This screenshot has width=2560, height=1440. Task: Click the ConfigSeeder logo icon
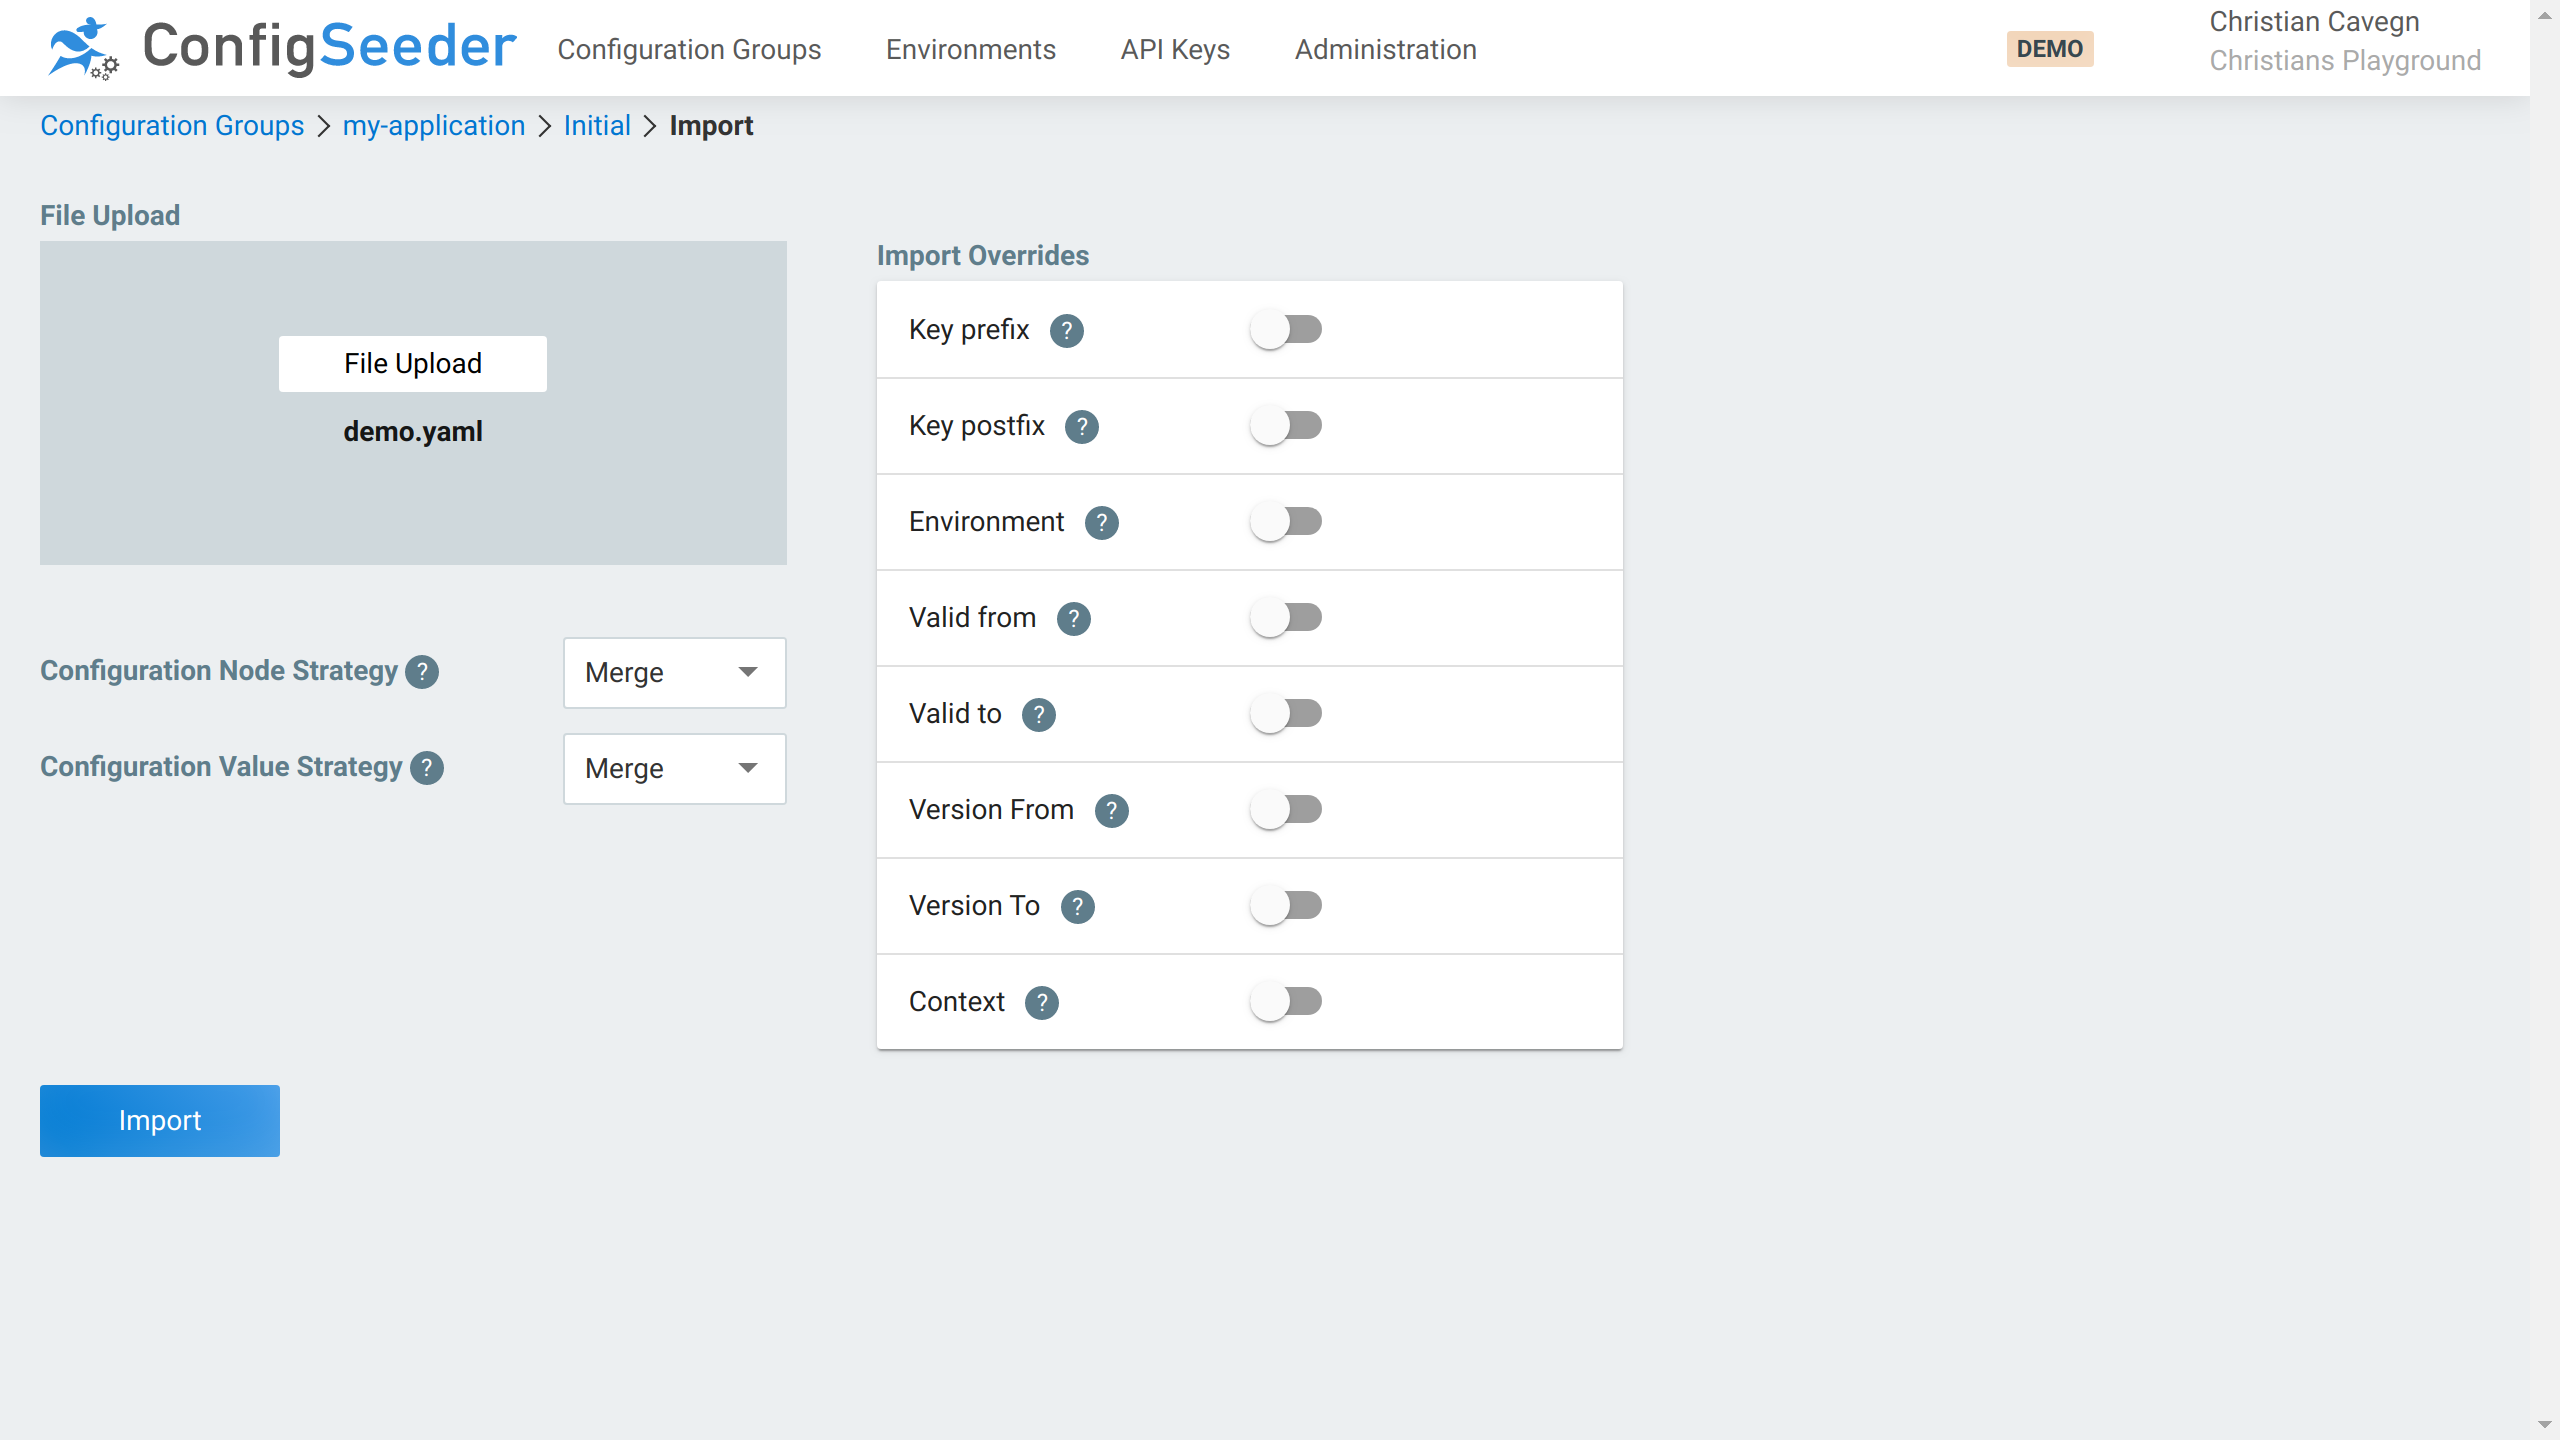point(80,48)
